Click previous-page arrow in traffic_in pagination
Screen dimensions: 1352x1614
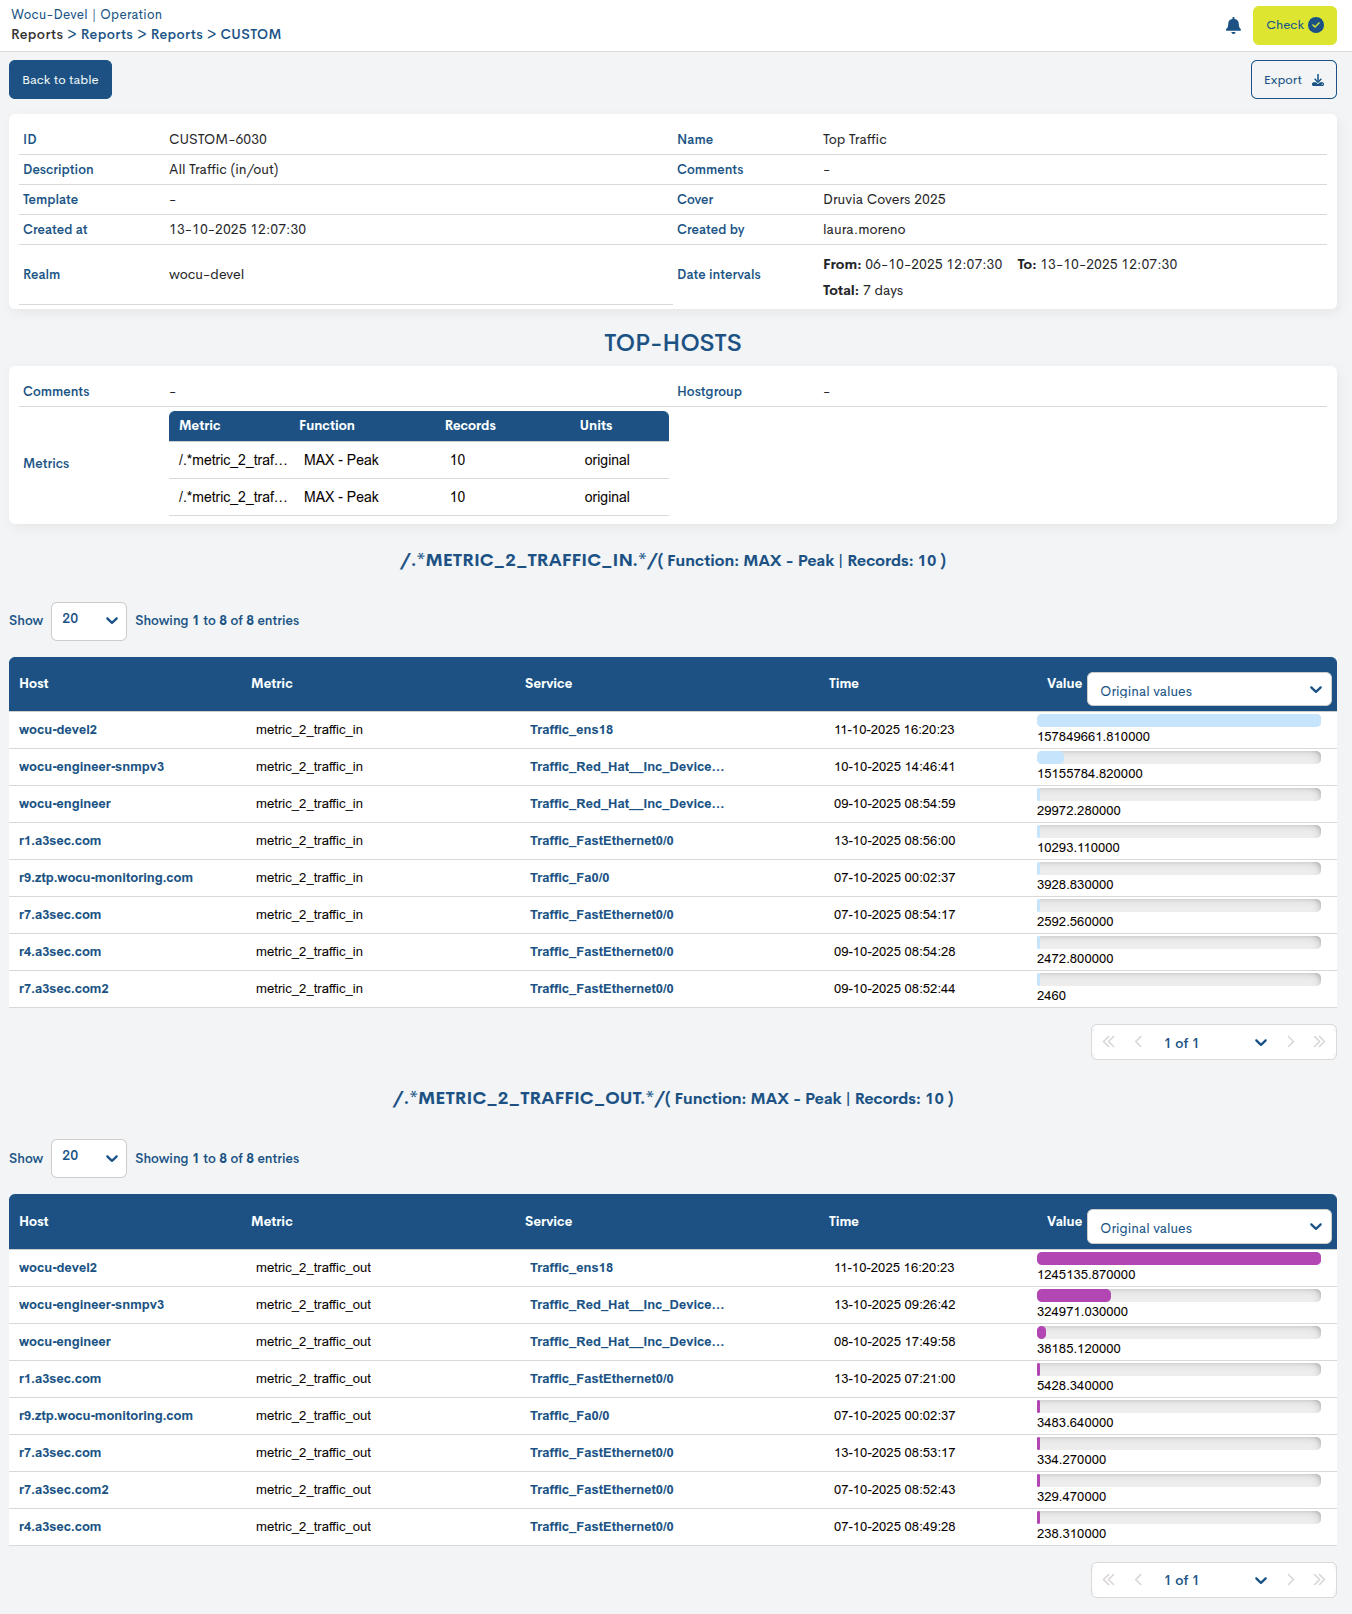(1138, 1043)
